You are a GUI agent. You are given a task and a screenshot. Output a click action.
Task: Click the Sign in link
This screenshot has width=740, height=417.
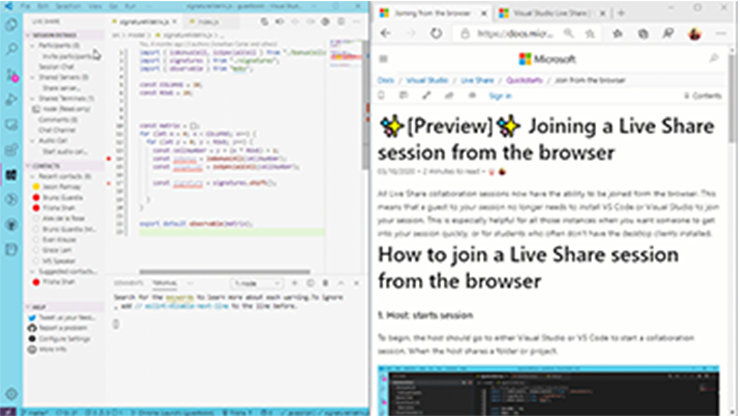click(x=499, y=96)
